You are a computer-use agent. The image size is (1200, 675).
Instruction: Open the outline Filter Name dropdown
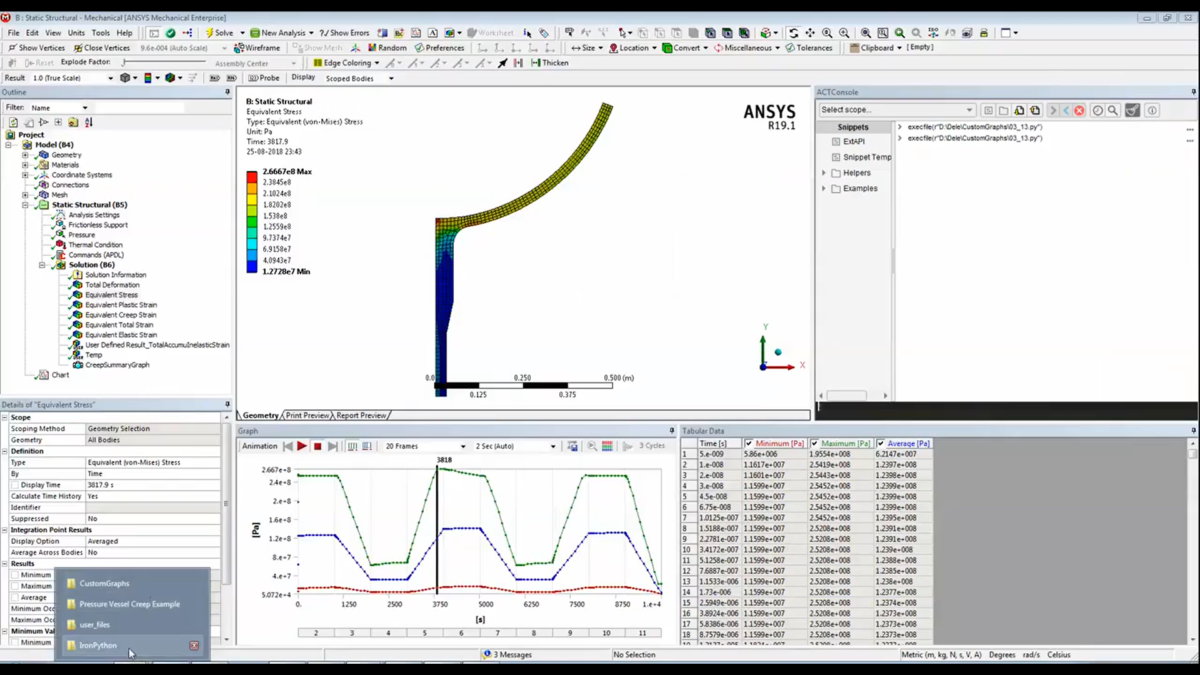pyautogui.click(x=59, y=108)
